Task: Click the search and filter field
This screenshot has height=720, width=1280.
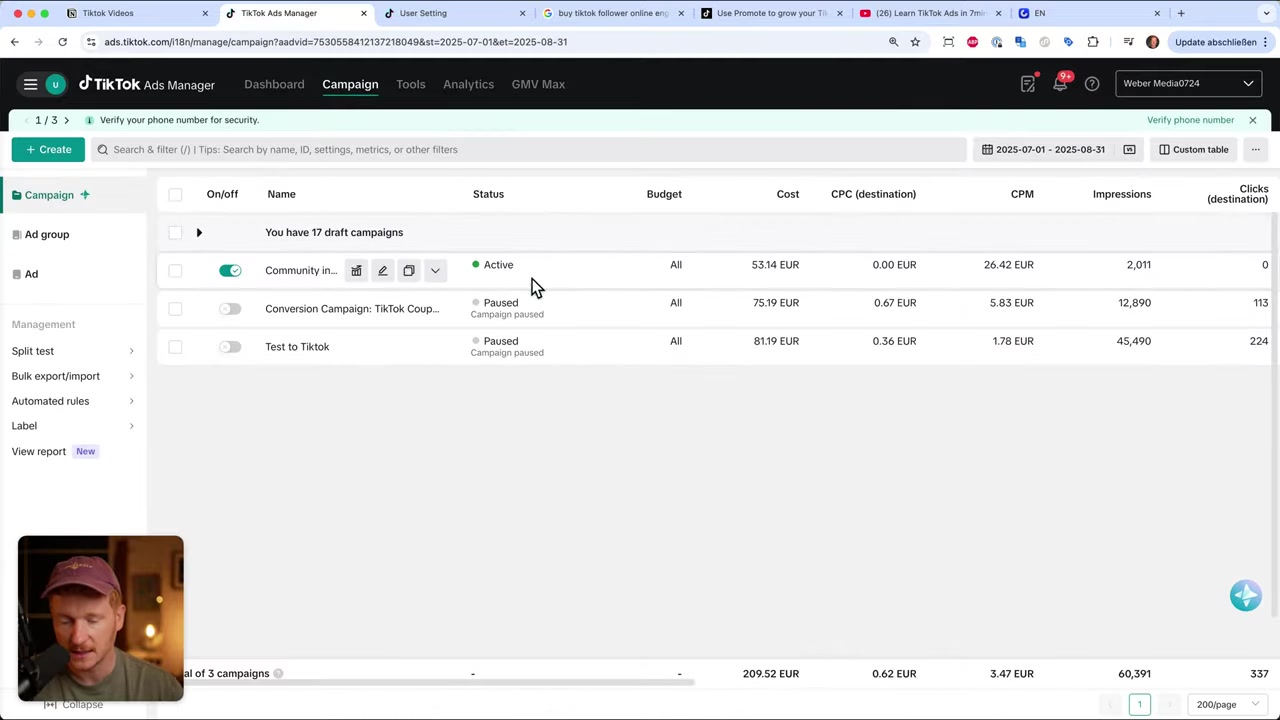Action: coord(529,150)
